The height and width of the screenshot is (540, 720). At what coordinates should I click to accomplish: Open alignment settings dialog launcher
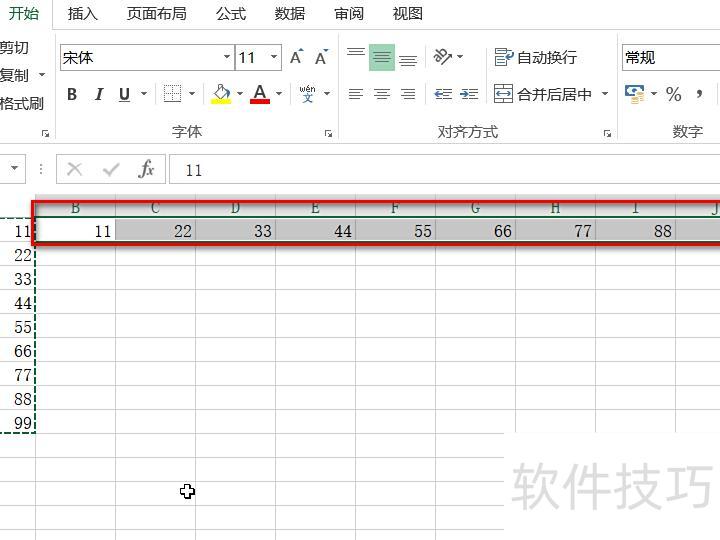pyautogui.click(x=608, y=133)
